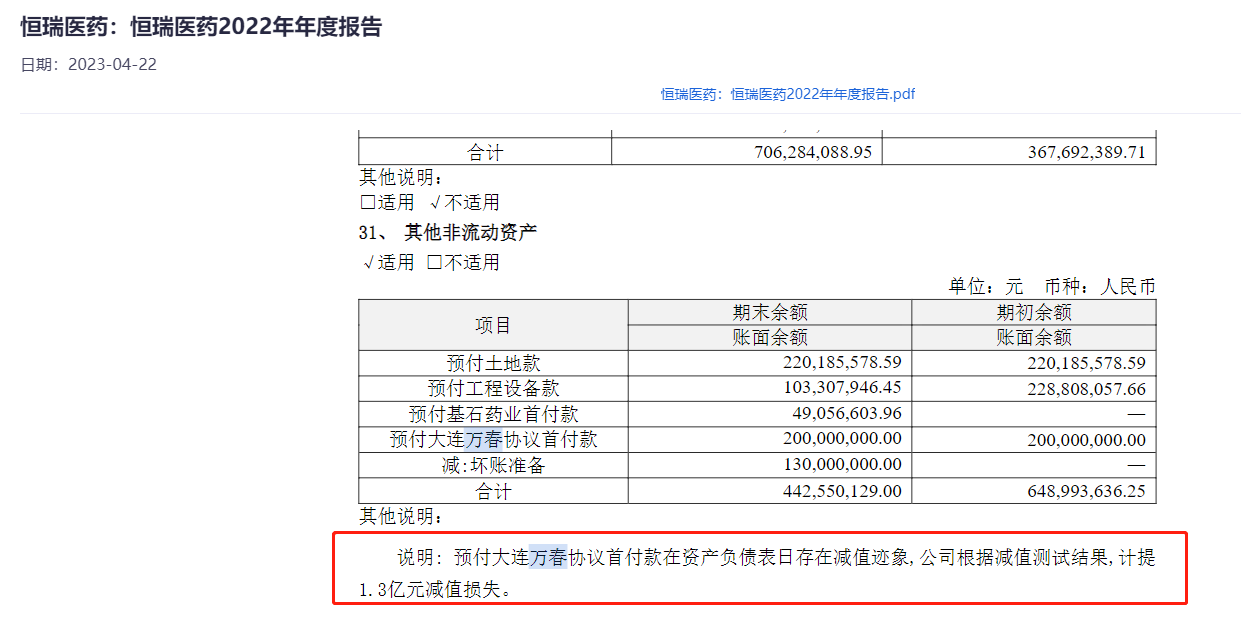The height and width of the screenshot is (617, 1241).
Task: Click the 1.3亿元减值损失 line
Action: tap(437, 589)
